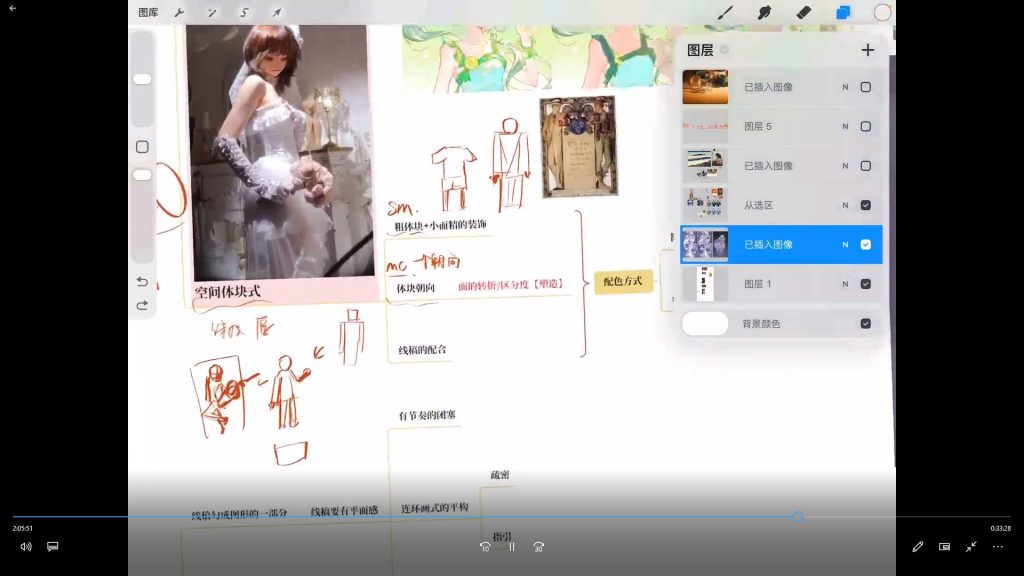The width and height of the screenshot is (1024, 576).
Task: Switch to mini player view
Action: pyautogui.click(x=944, y=547)
